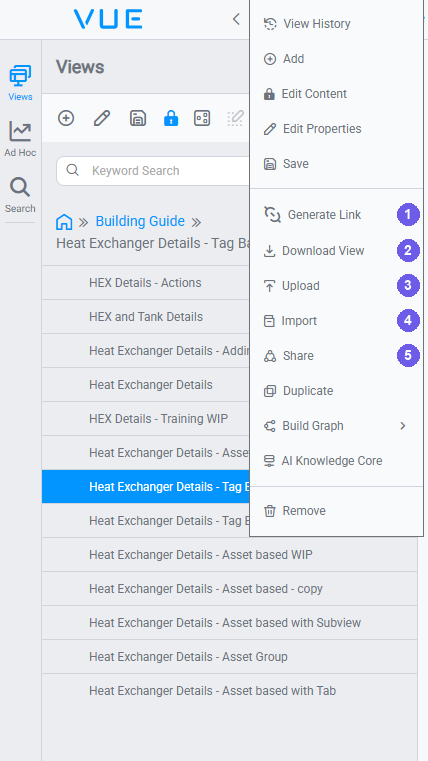The width and height of the screenshot is (428, 761).
Task: Click the pencil edit icon in toolbar
Action: [101, 118]
